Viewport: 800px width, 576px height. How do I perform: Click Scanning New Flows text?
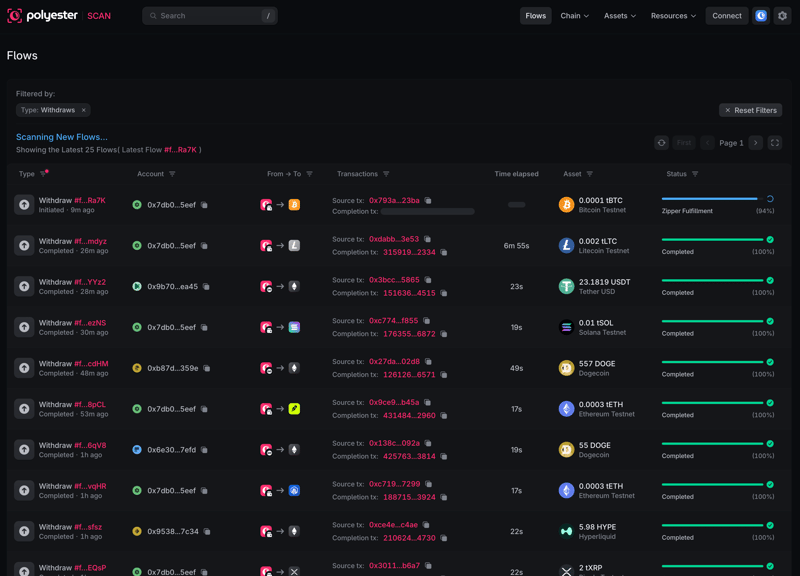point(62,137)
